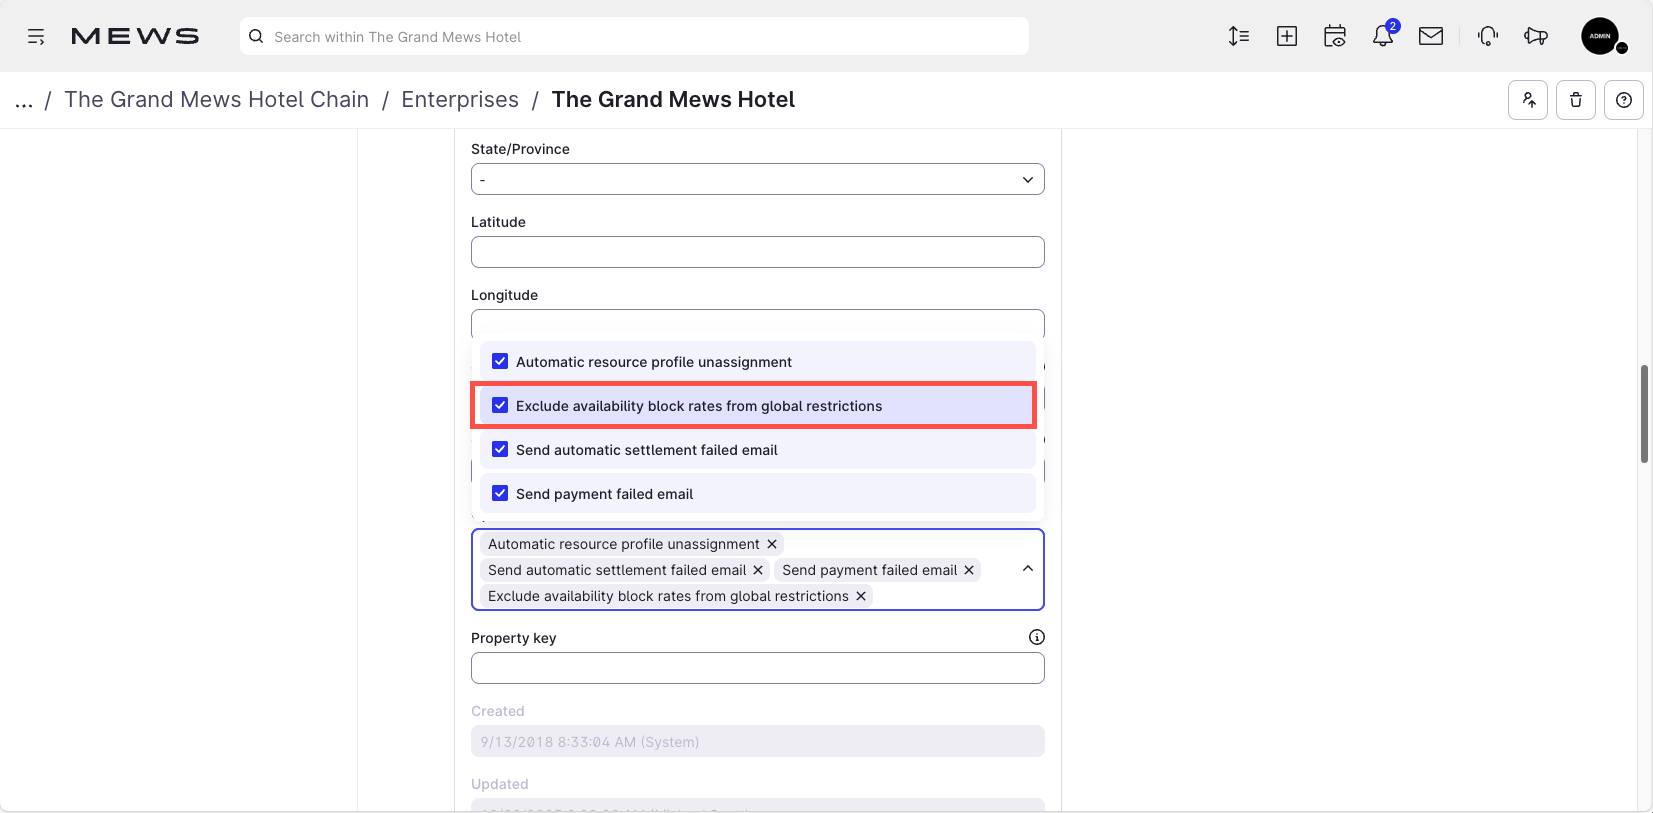Click the Latitude label
This screenshot has height=813, width=1653.
click(x=498, y=222)
